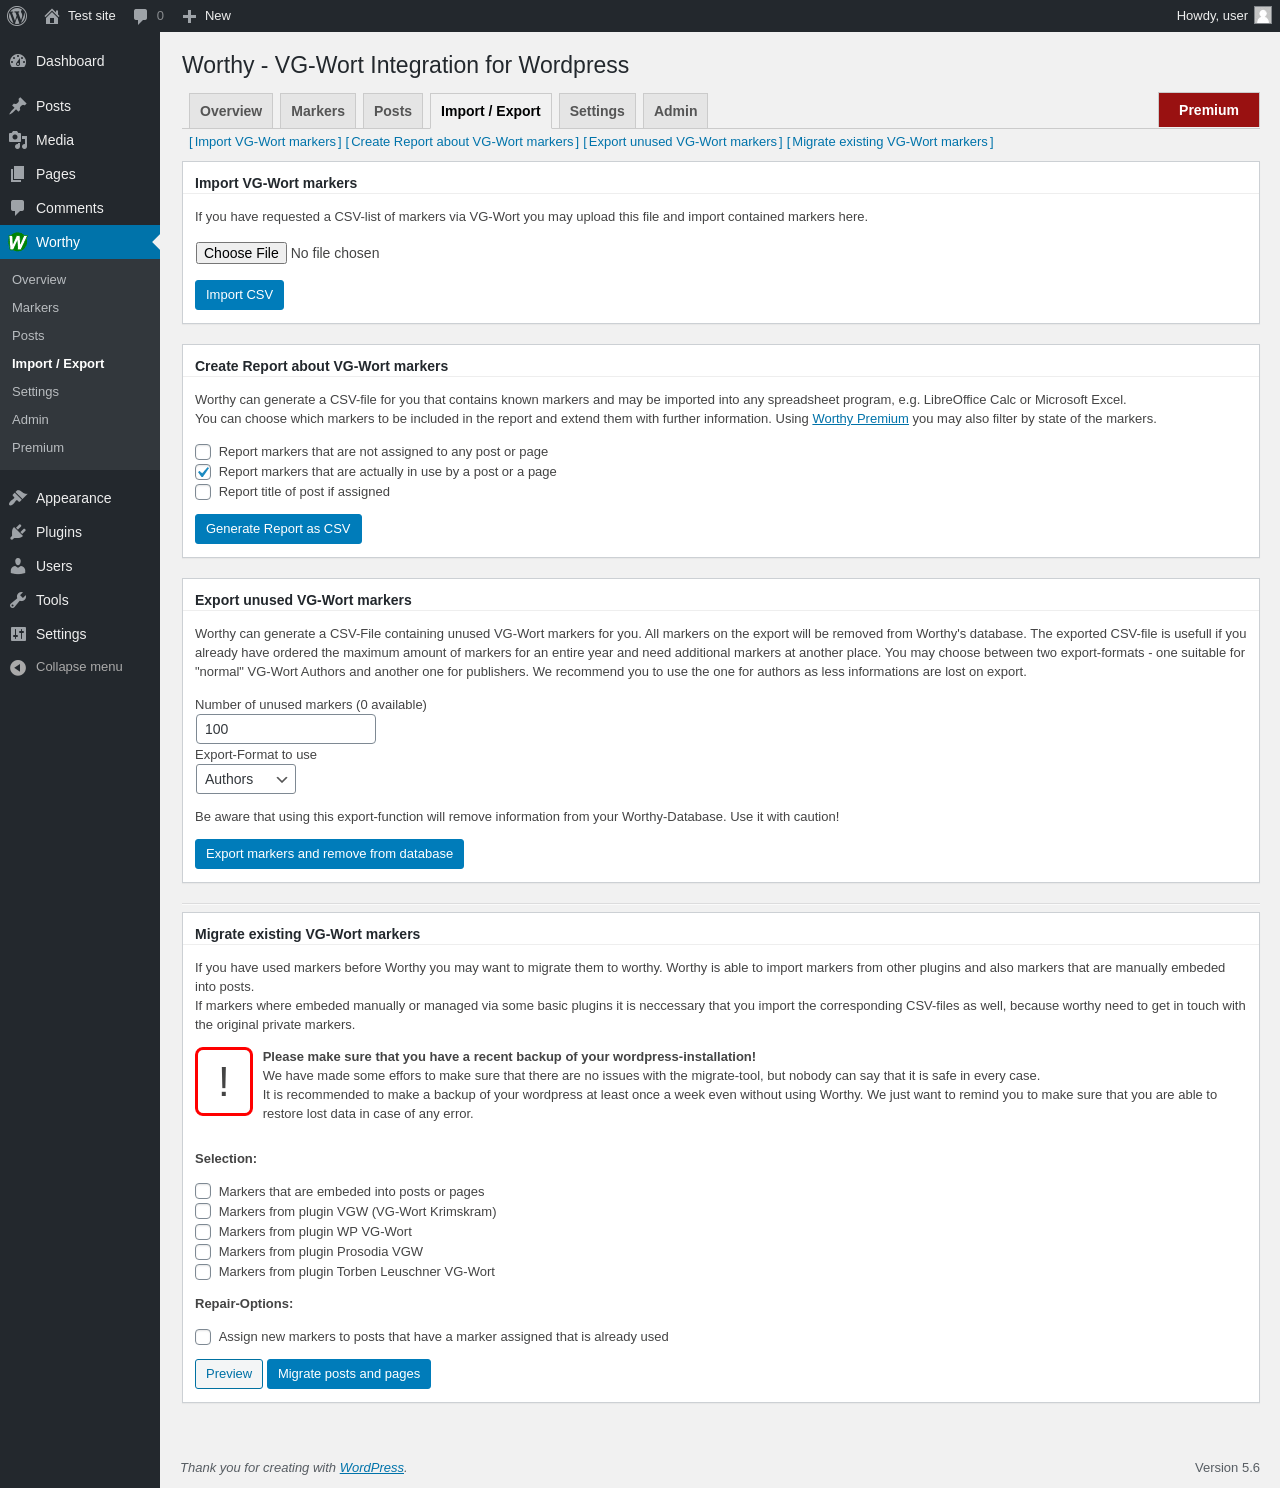Click the Users person icon

click(18, 566)
